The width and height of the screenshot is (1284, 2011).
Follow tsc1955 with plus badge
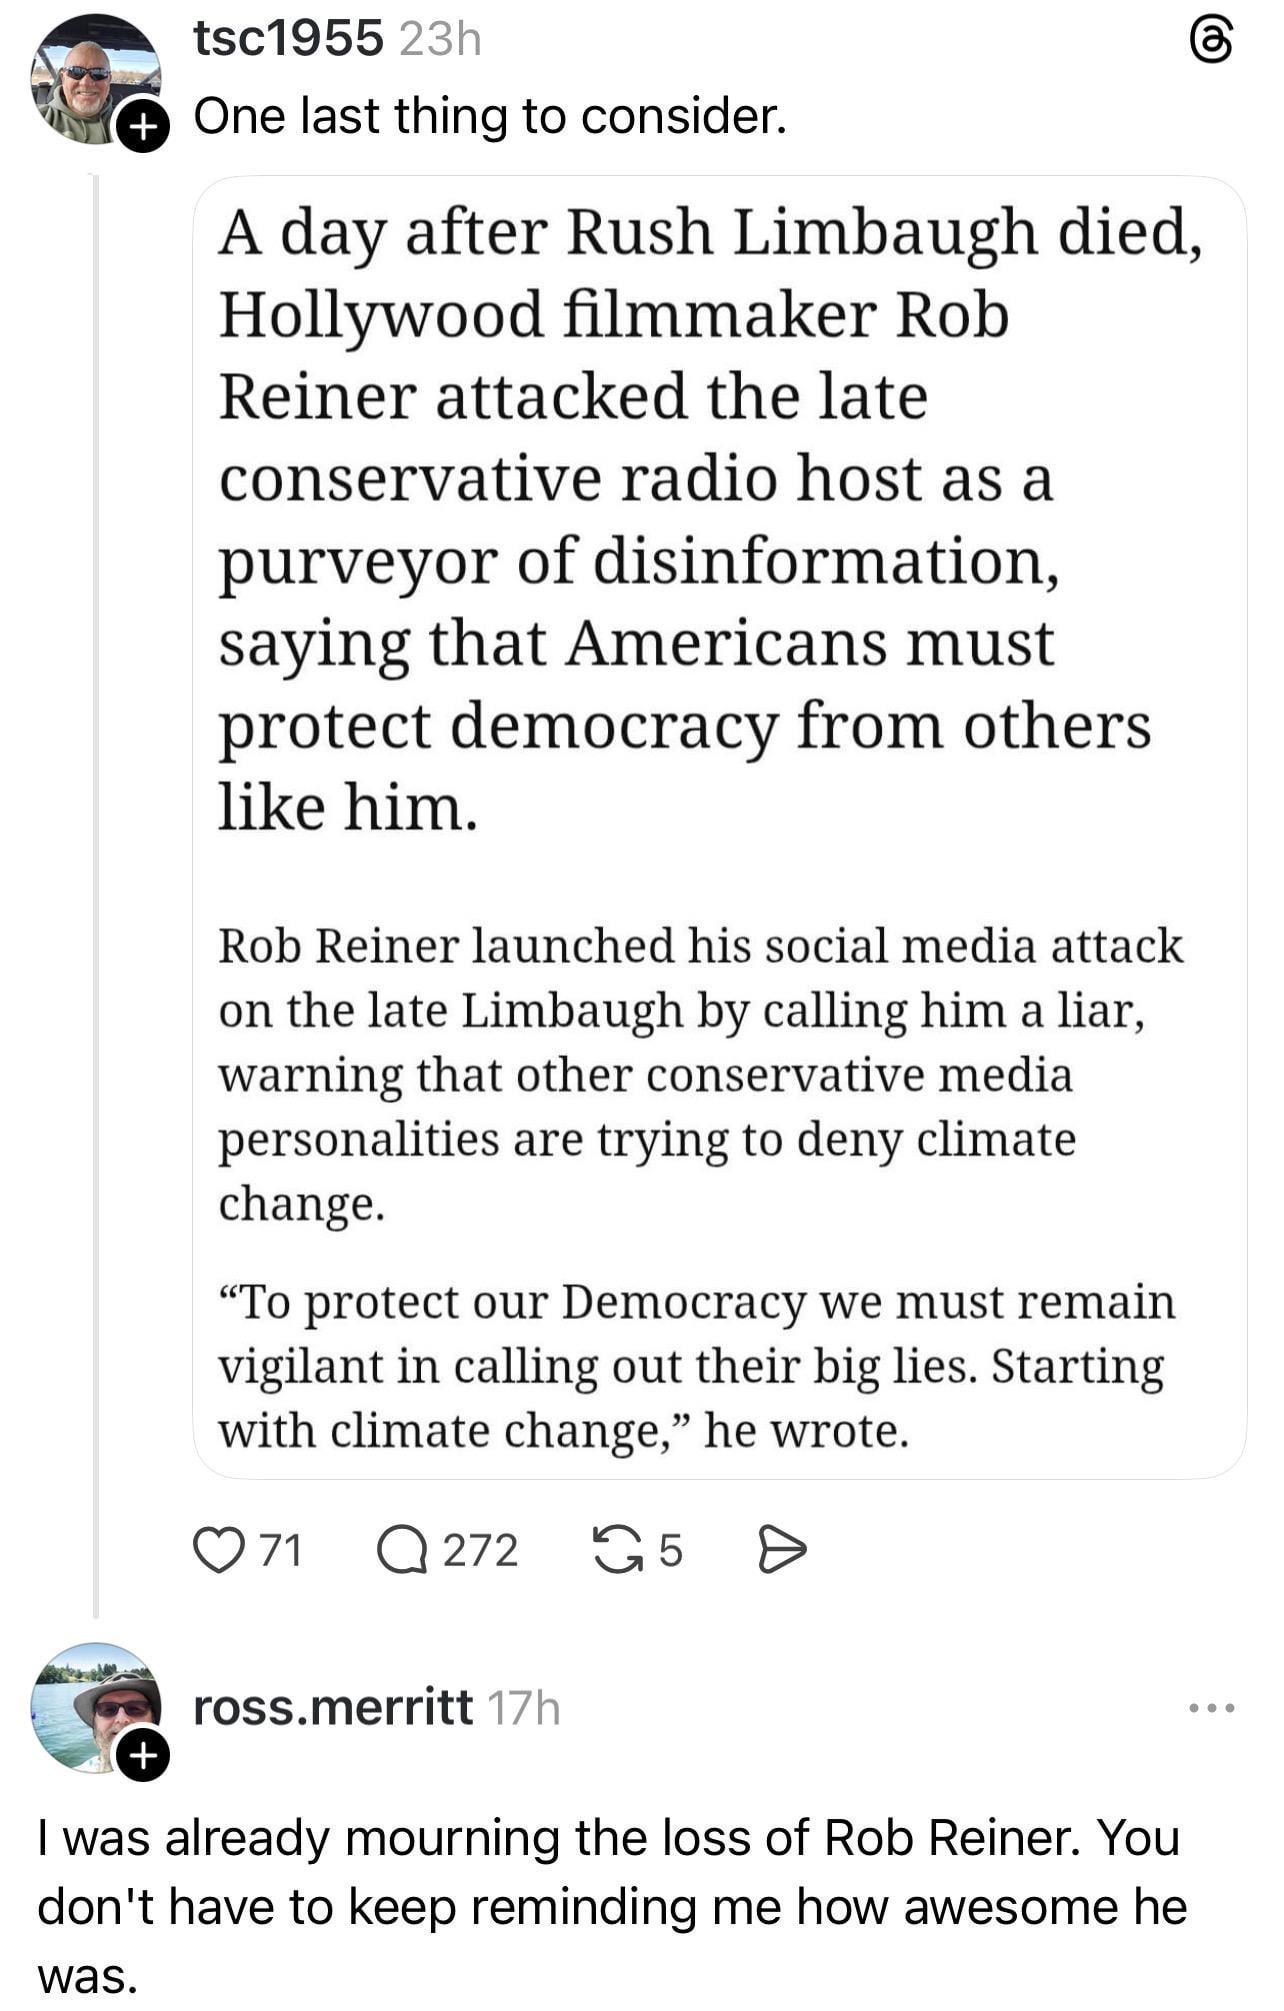[143, 126]
